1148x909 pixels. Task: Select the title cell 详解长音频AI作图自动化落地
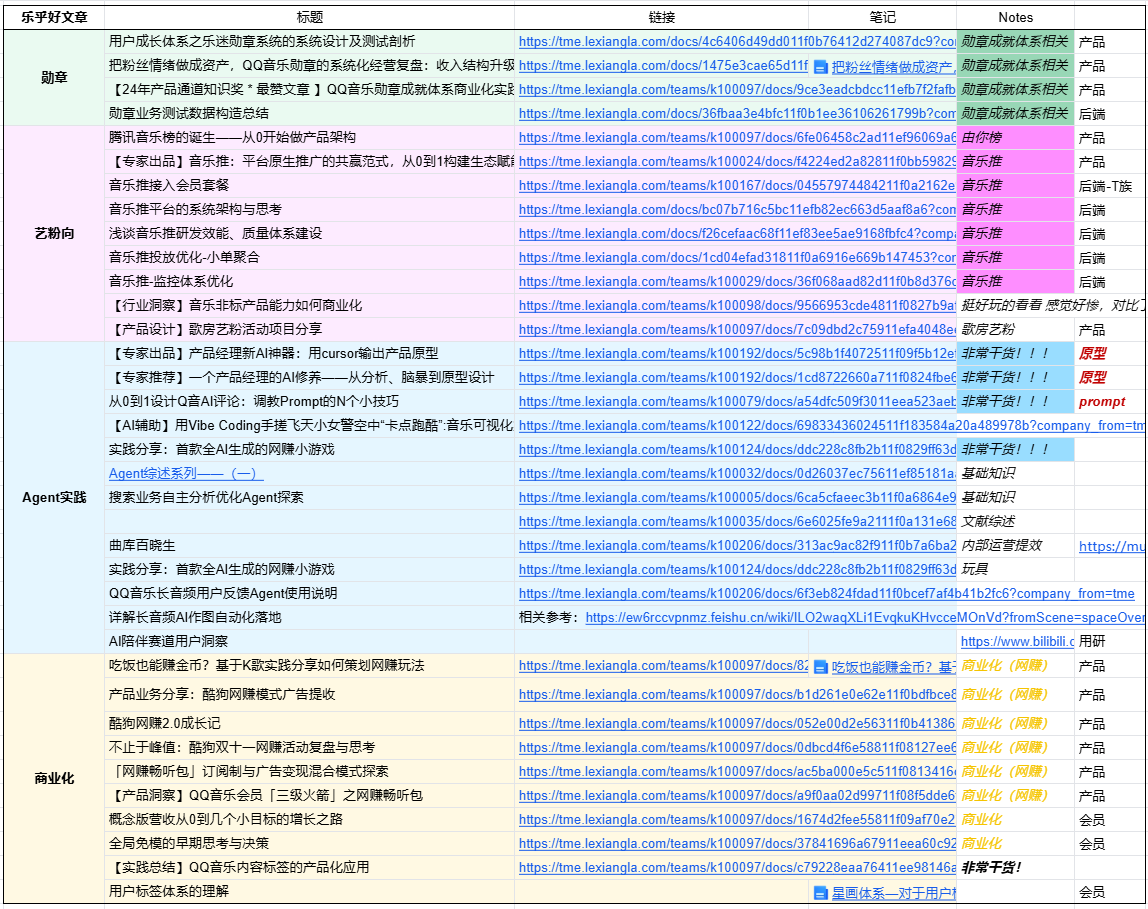click(310, 618)
